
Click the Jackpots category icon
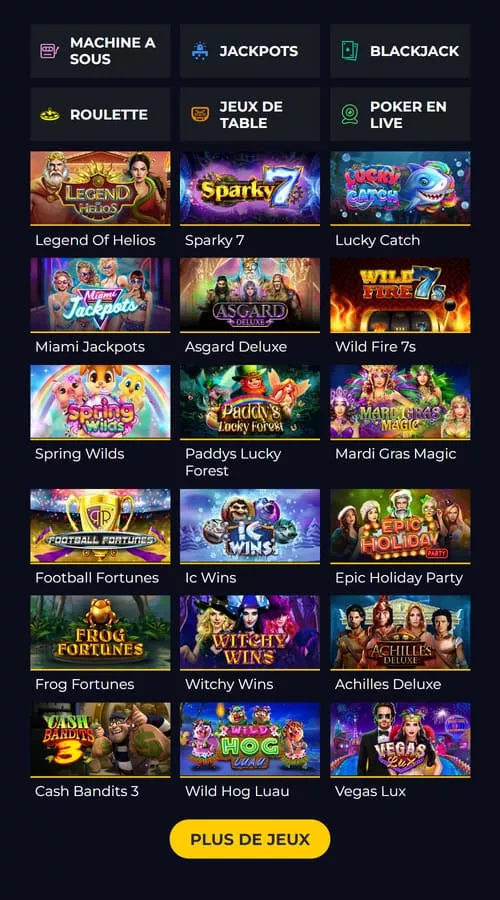tap(200, 51)
